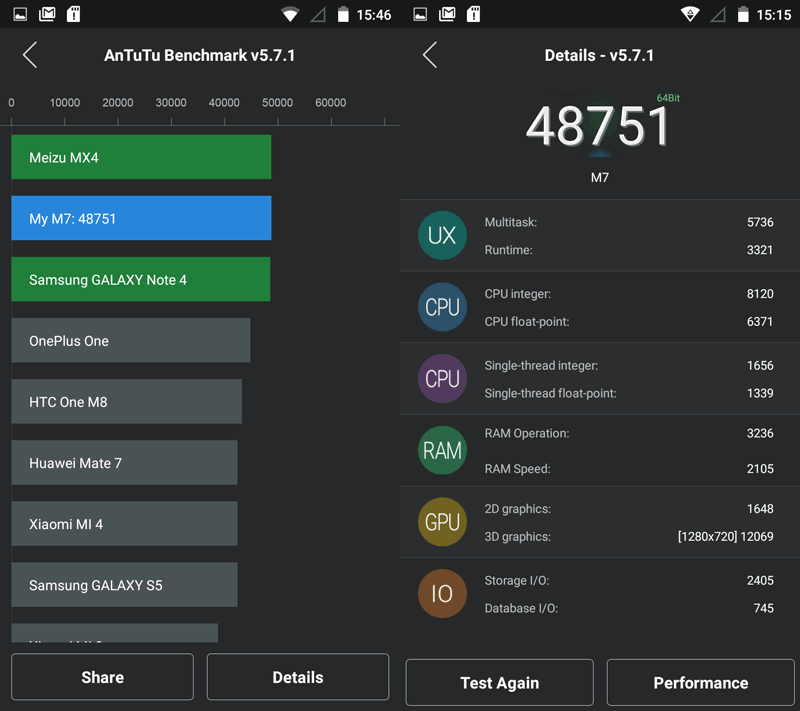Open the Details view

pyautogui.click(x=297, y=677)
